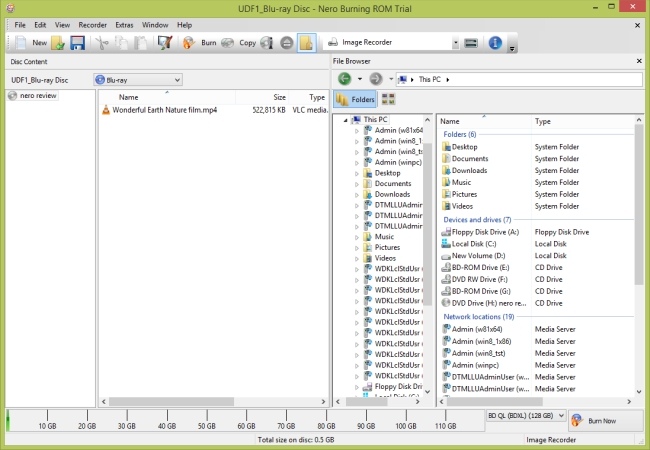Open the Choose Recorder drive icon
Screen dimensions: 650x450
click(x=471, y=43)
